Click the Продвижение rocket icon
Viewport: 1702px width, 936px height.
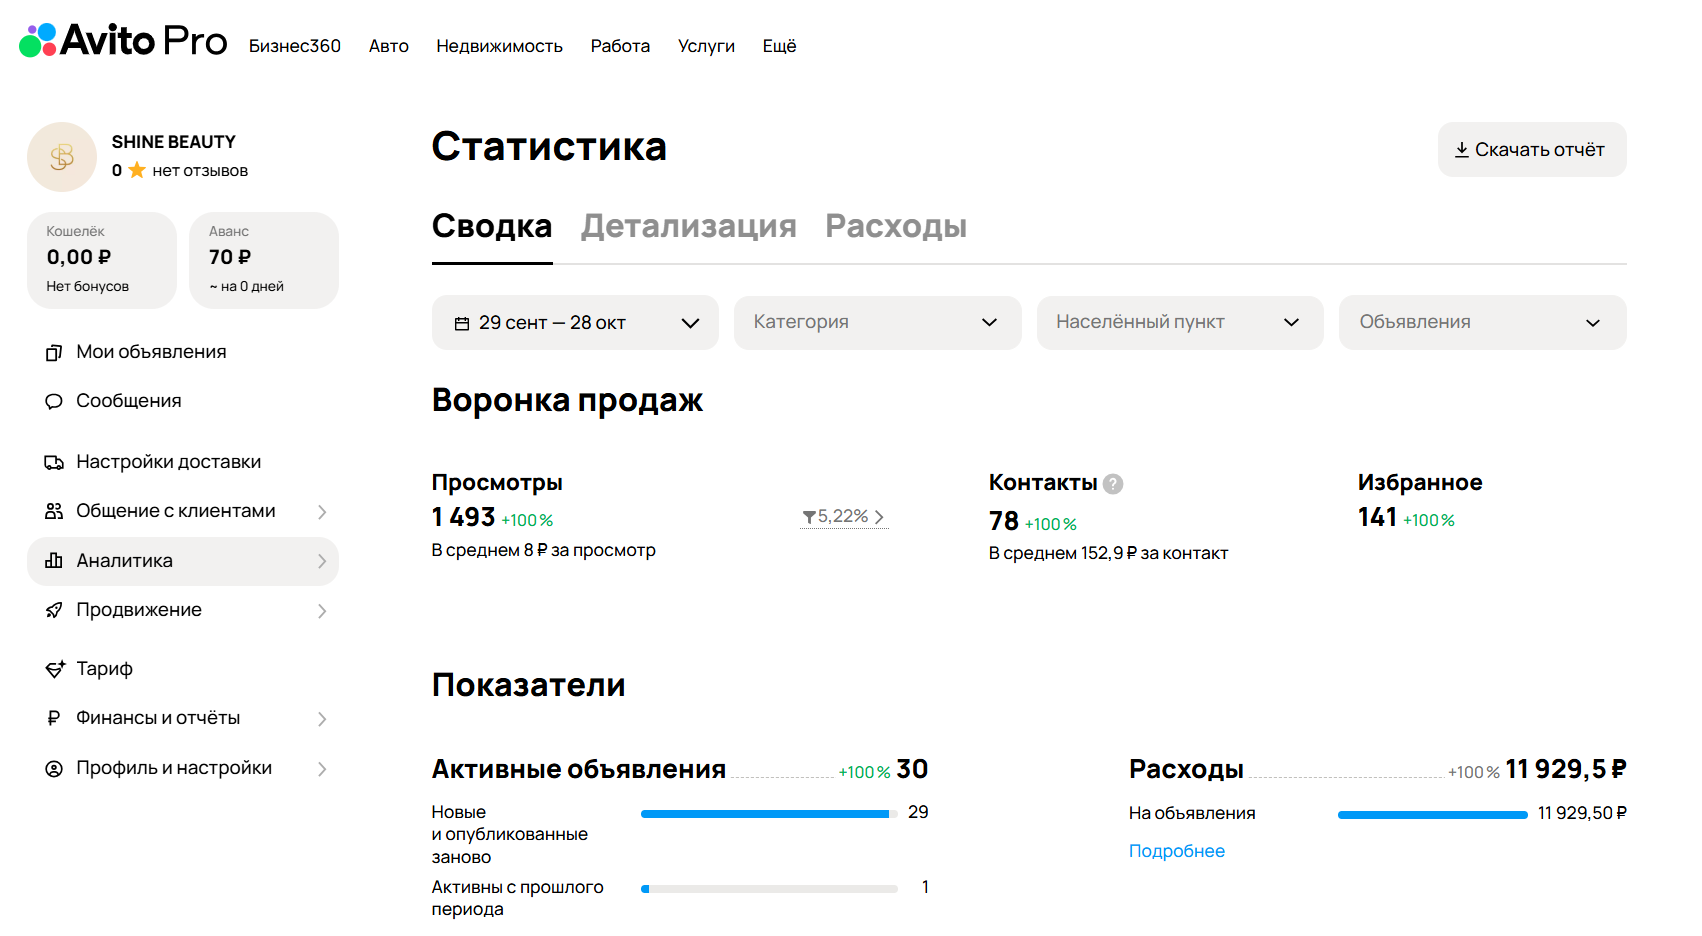click(54, 610)
